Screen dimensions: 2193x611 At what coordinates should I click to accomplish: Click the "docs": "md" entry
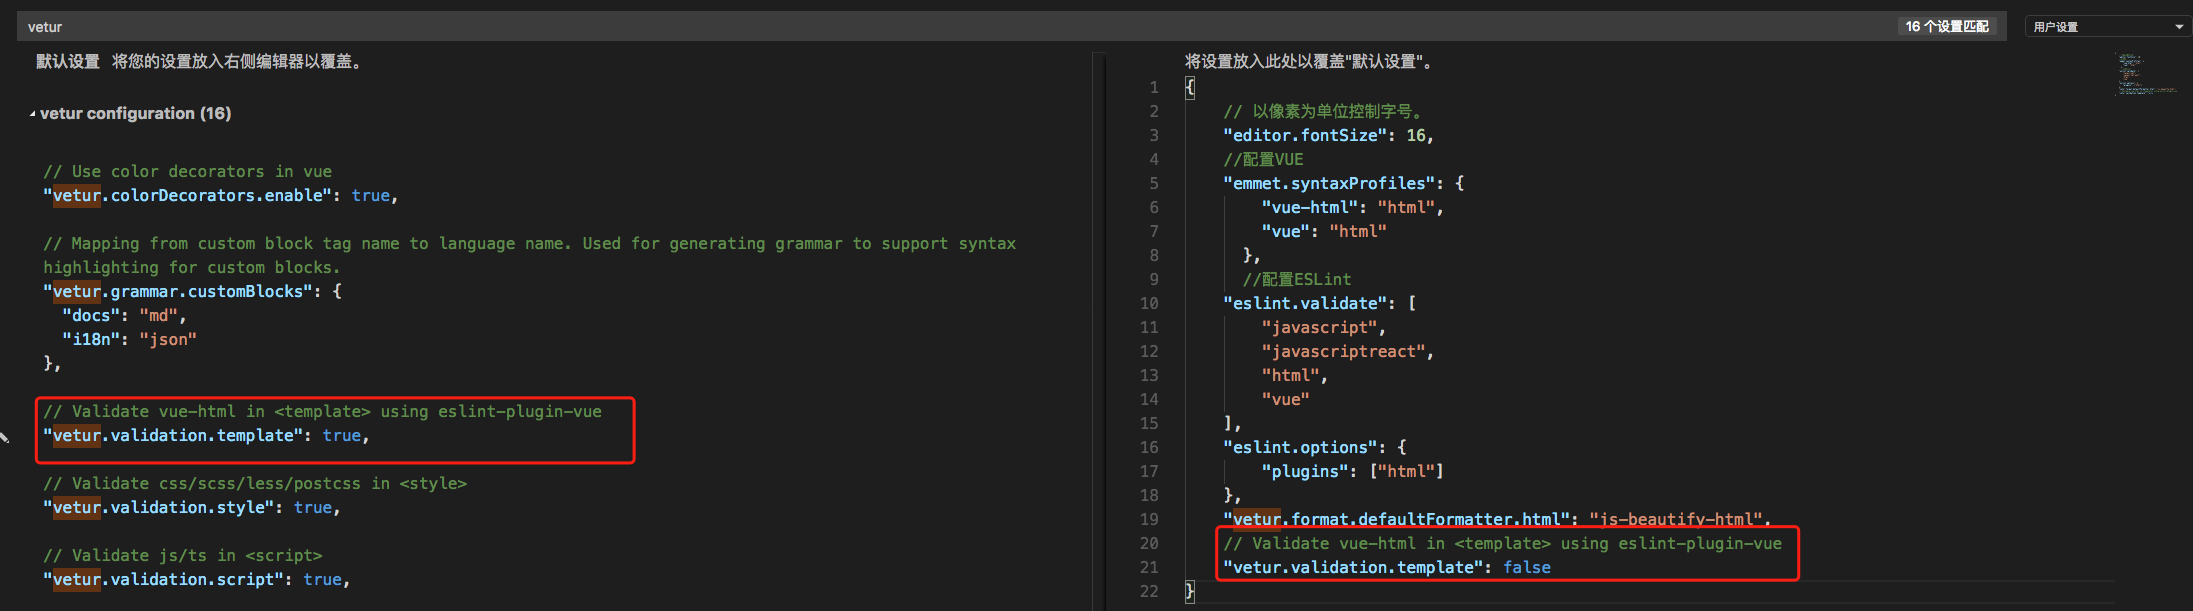[x=124, y=316]
